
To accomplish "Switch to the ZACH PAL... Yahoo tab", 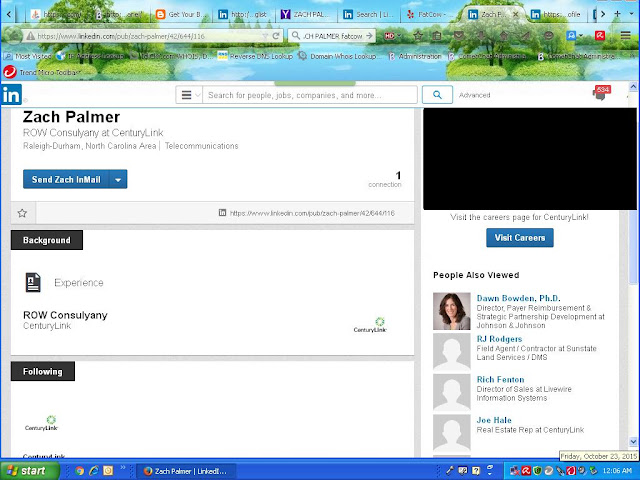I will [x=306, y=15].
